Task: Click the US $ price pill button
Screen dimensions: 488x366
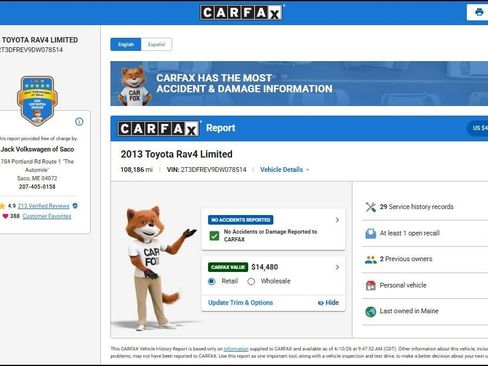Action: (x=478, y=128)
